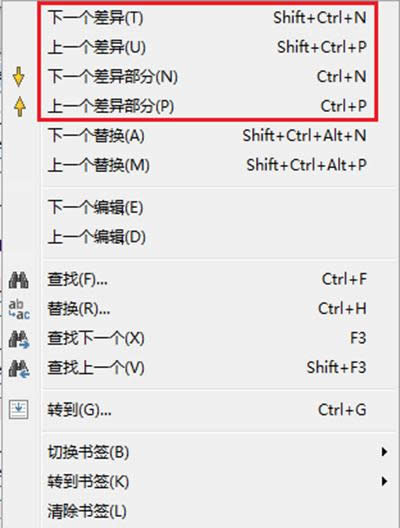Click the yellow up arrow icon
Image resolution: width=400 pixels, height=528 pixels.
point(20,106)
